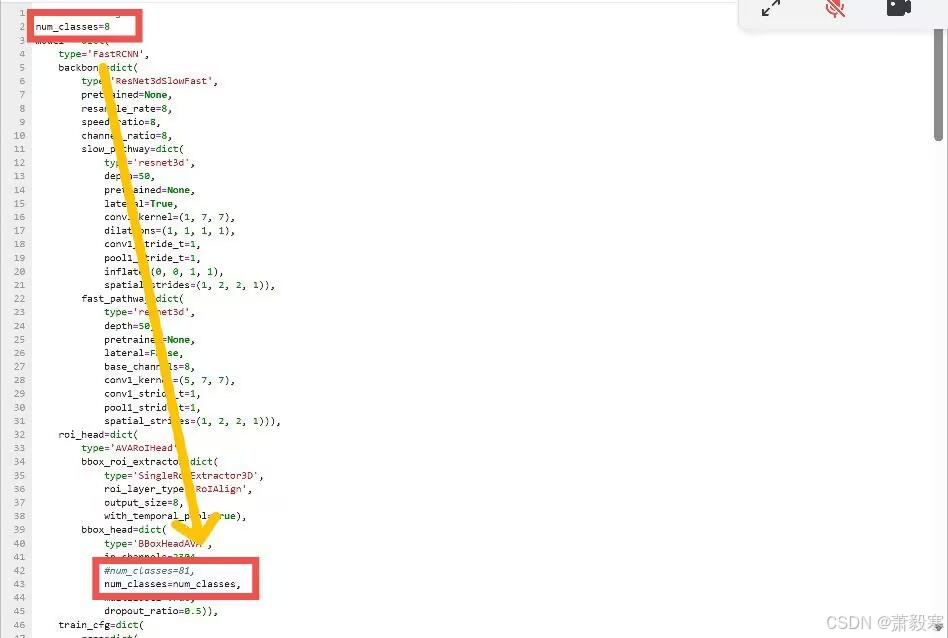
Task: Click the vertical scrollbar thumb
Action: coord(938,90)
